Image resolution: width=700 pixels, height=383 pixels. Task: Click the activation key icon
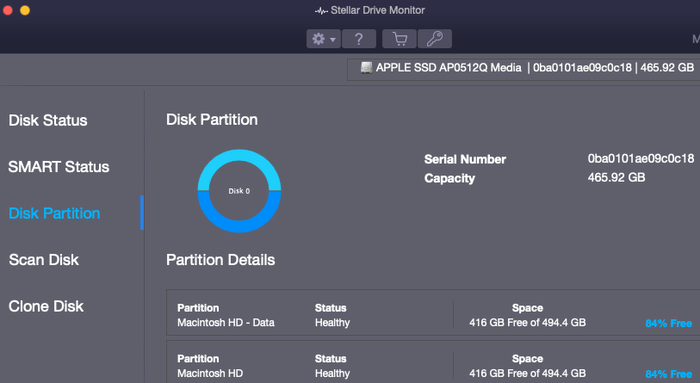(x=435, y=39)
